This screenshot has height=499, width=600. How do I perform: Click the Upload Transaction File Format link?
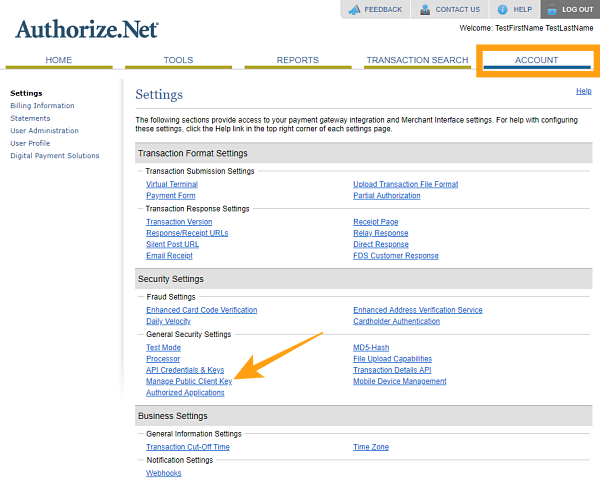(406, 184)
